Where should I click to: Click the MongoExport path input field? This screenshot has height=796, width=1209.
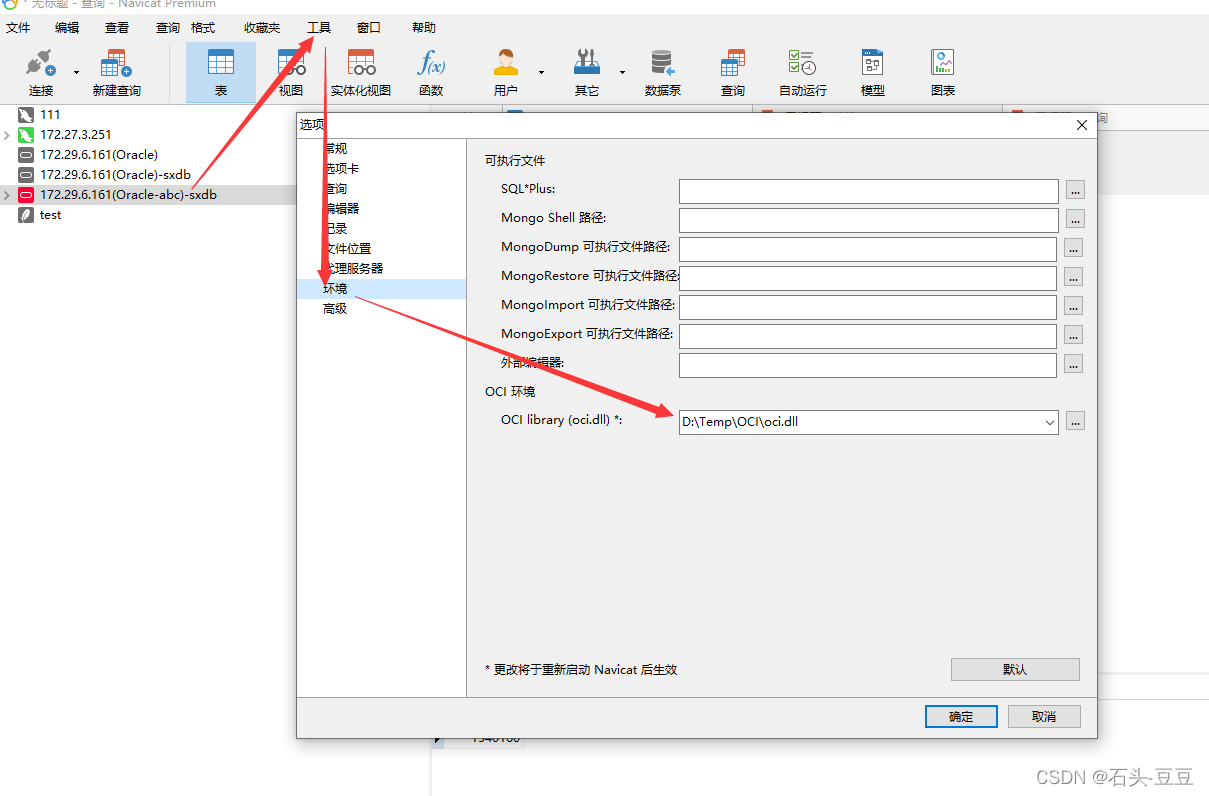click(868, 336)
